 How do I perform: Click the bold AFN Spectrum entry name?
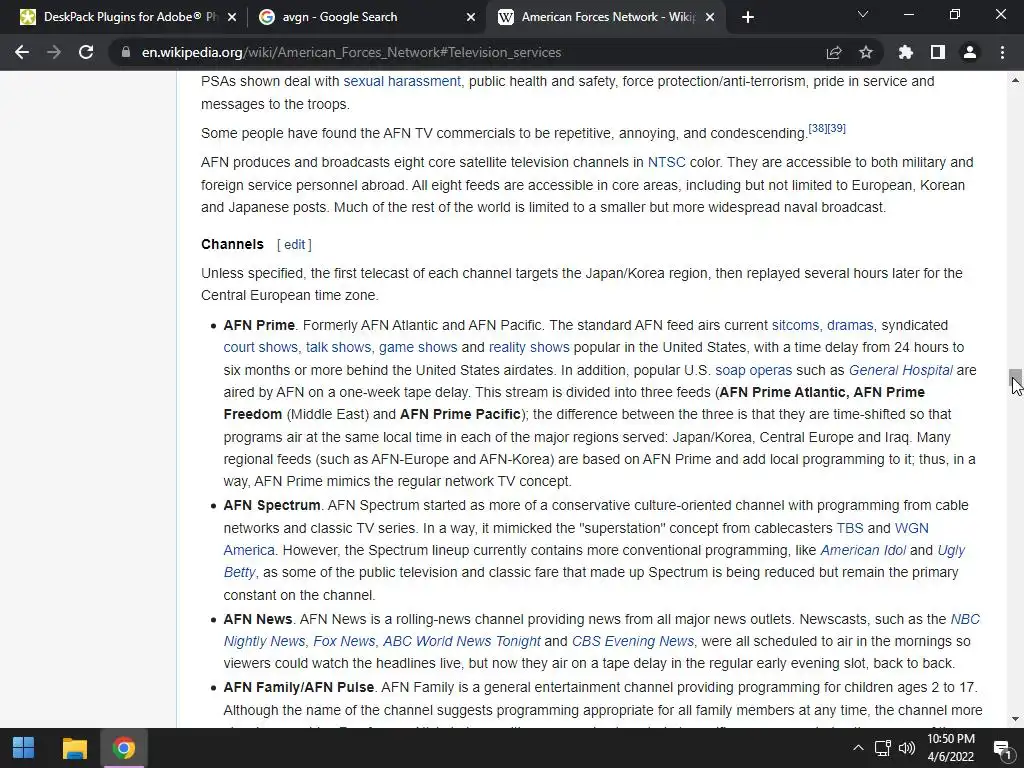(272, 505)
